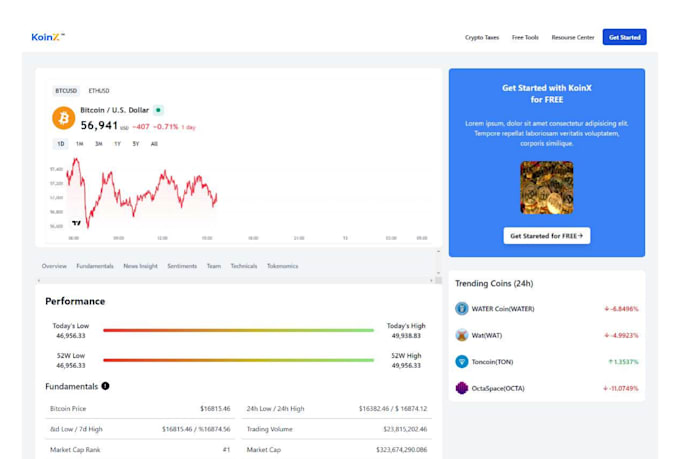The width and height of the screenshot is (680, 459).
Task: Select the BTCUSD chart tab
Action: (66, 91)
